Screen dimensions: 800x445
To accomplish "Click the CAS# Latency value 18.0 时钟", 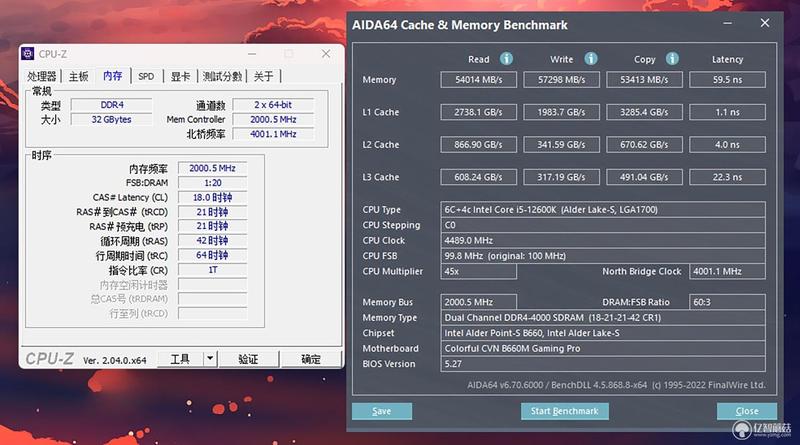I will click(213, 197).
